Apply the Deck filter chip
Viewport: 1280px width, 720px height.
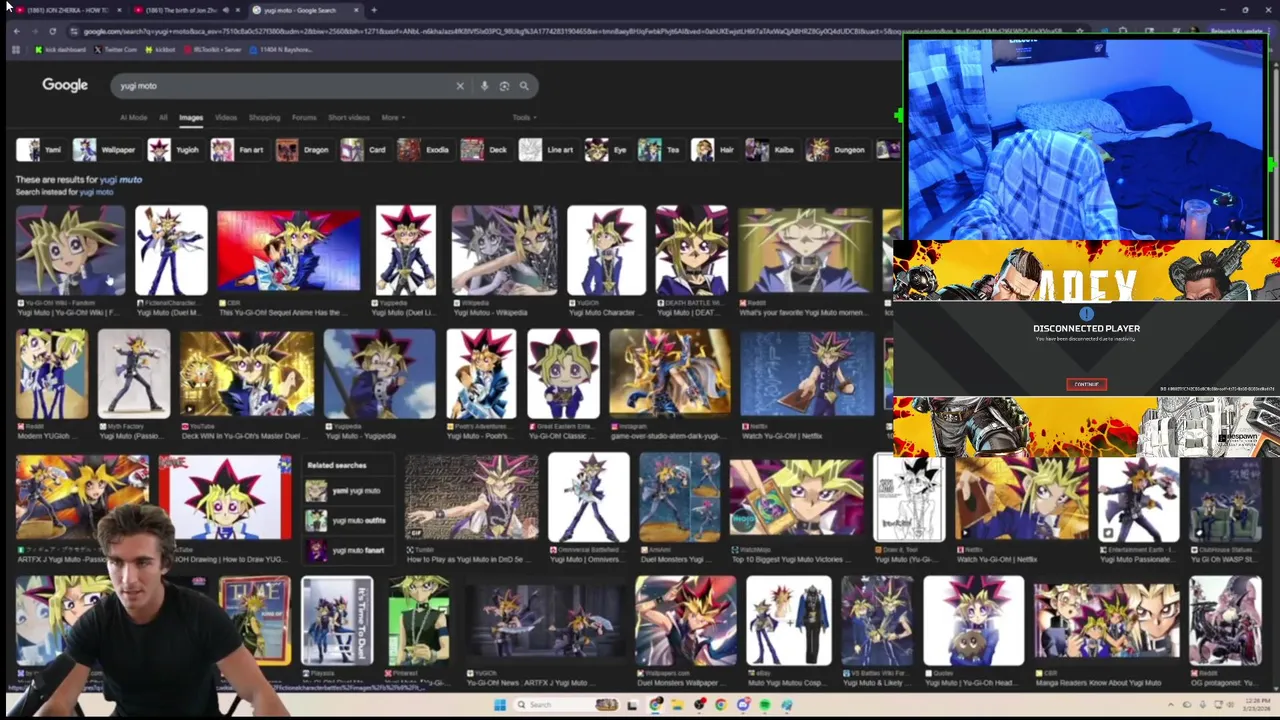pos(485,150)
